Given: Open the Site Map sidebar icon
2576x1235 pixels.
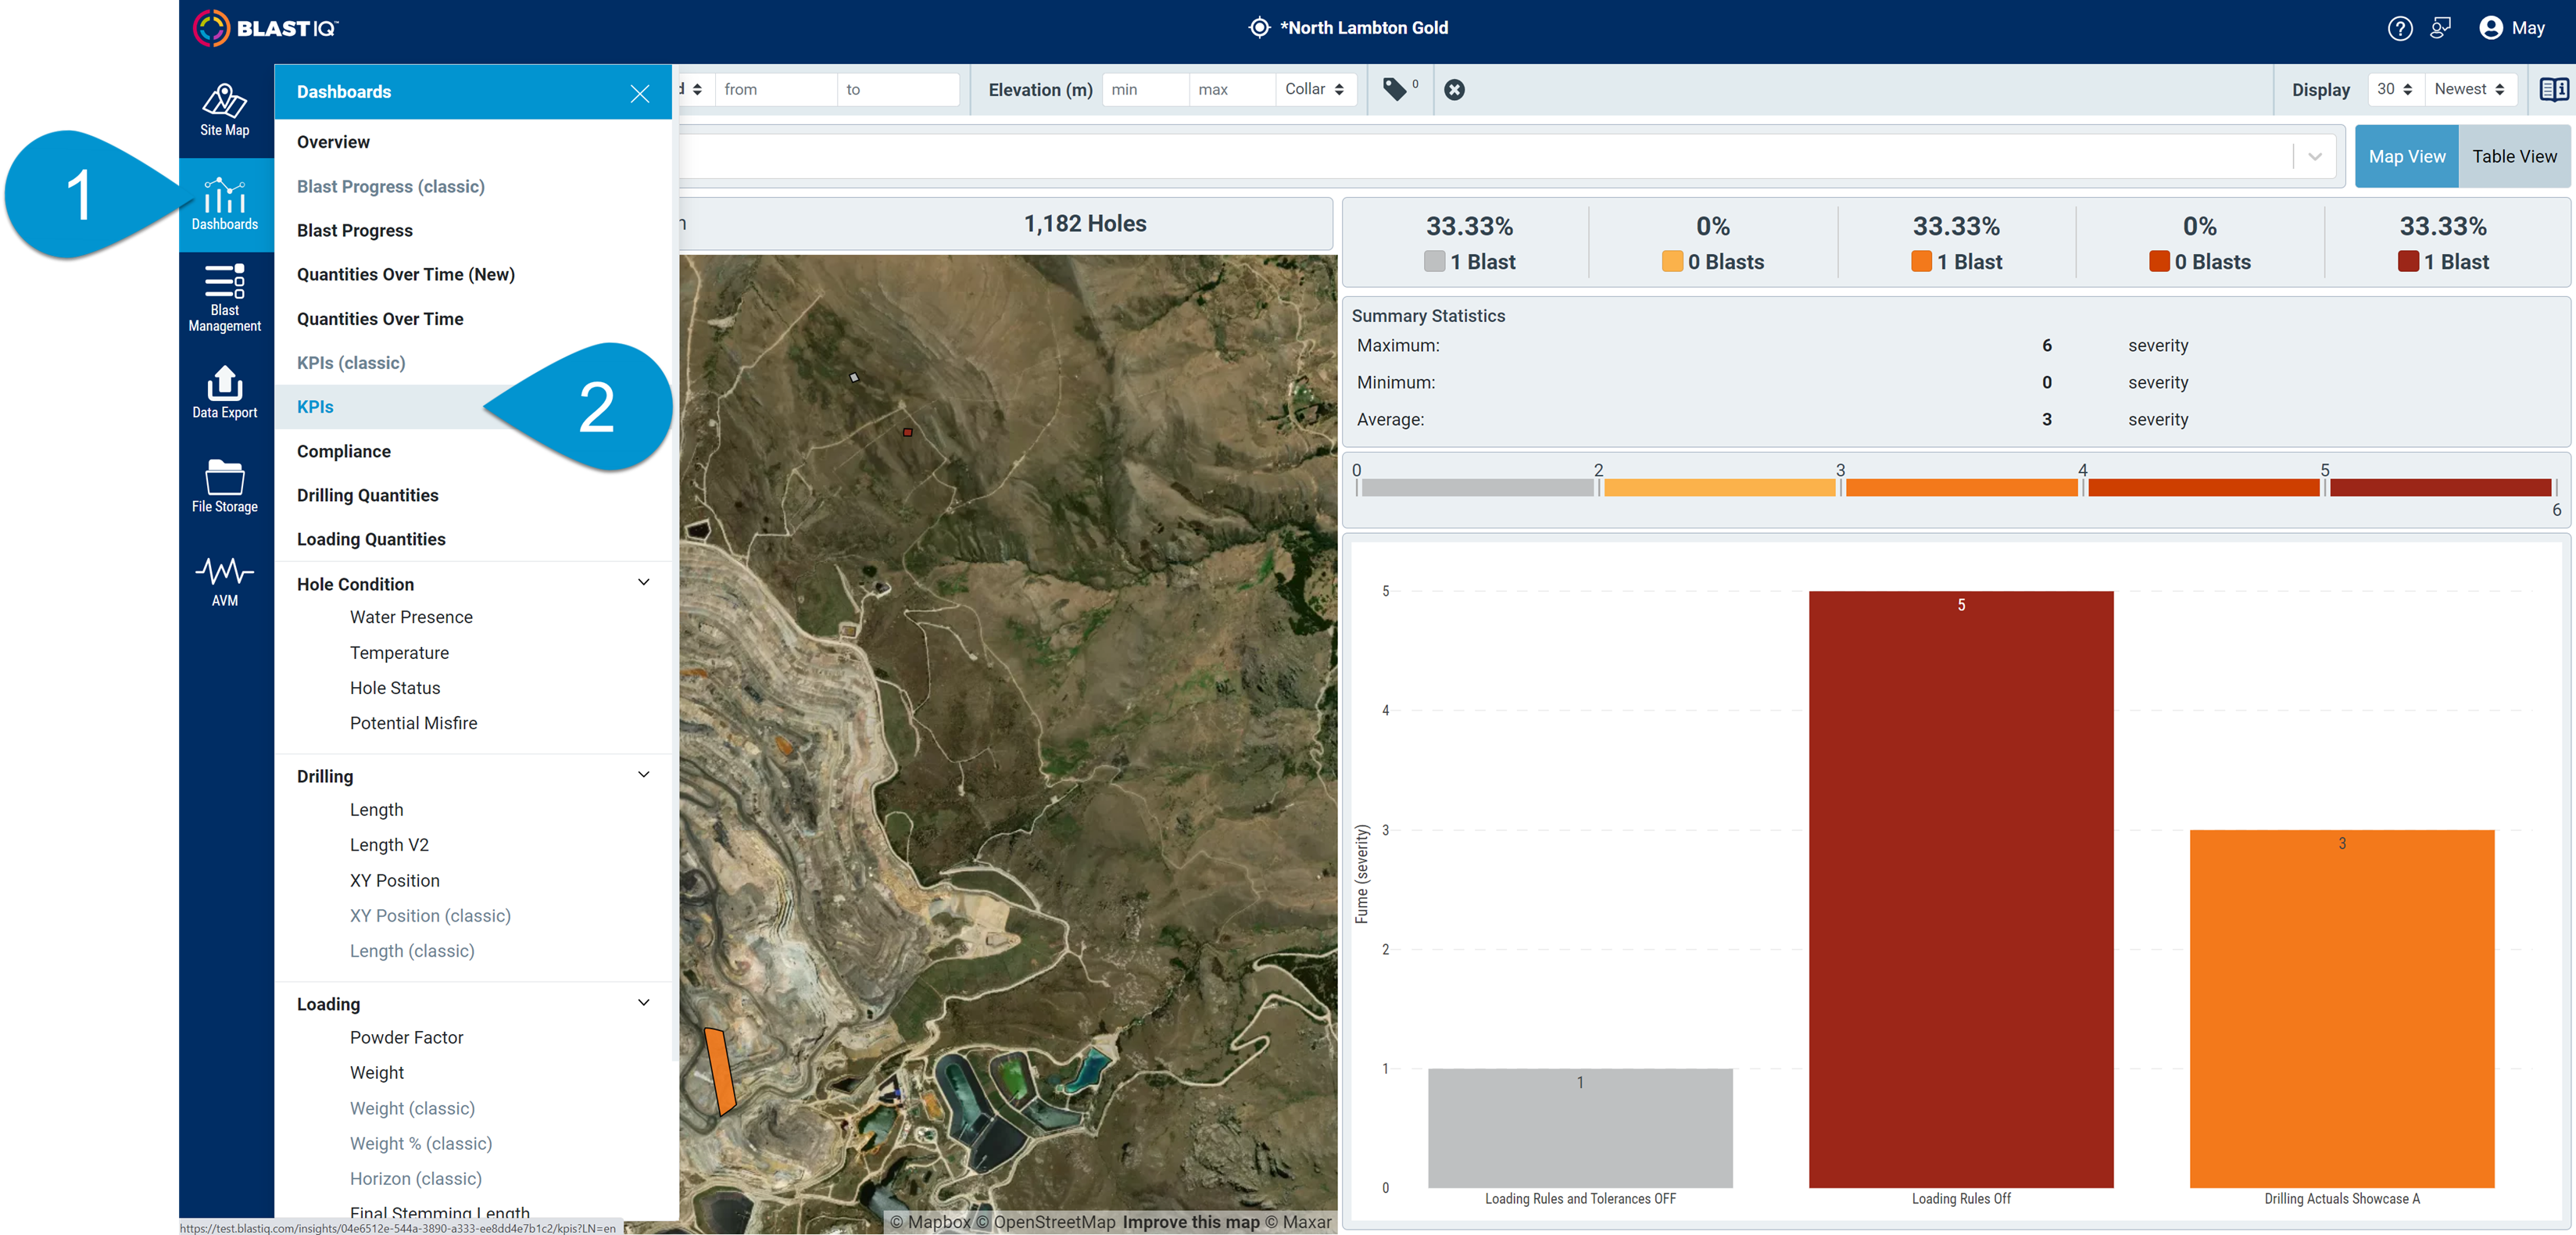Looking at the screenshot, I should (225, 109).
